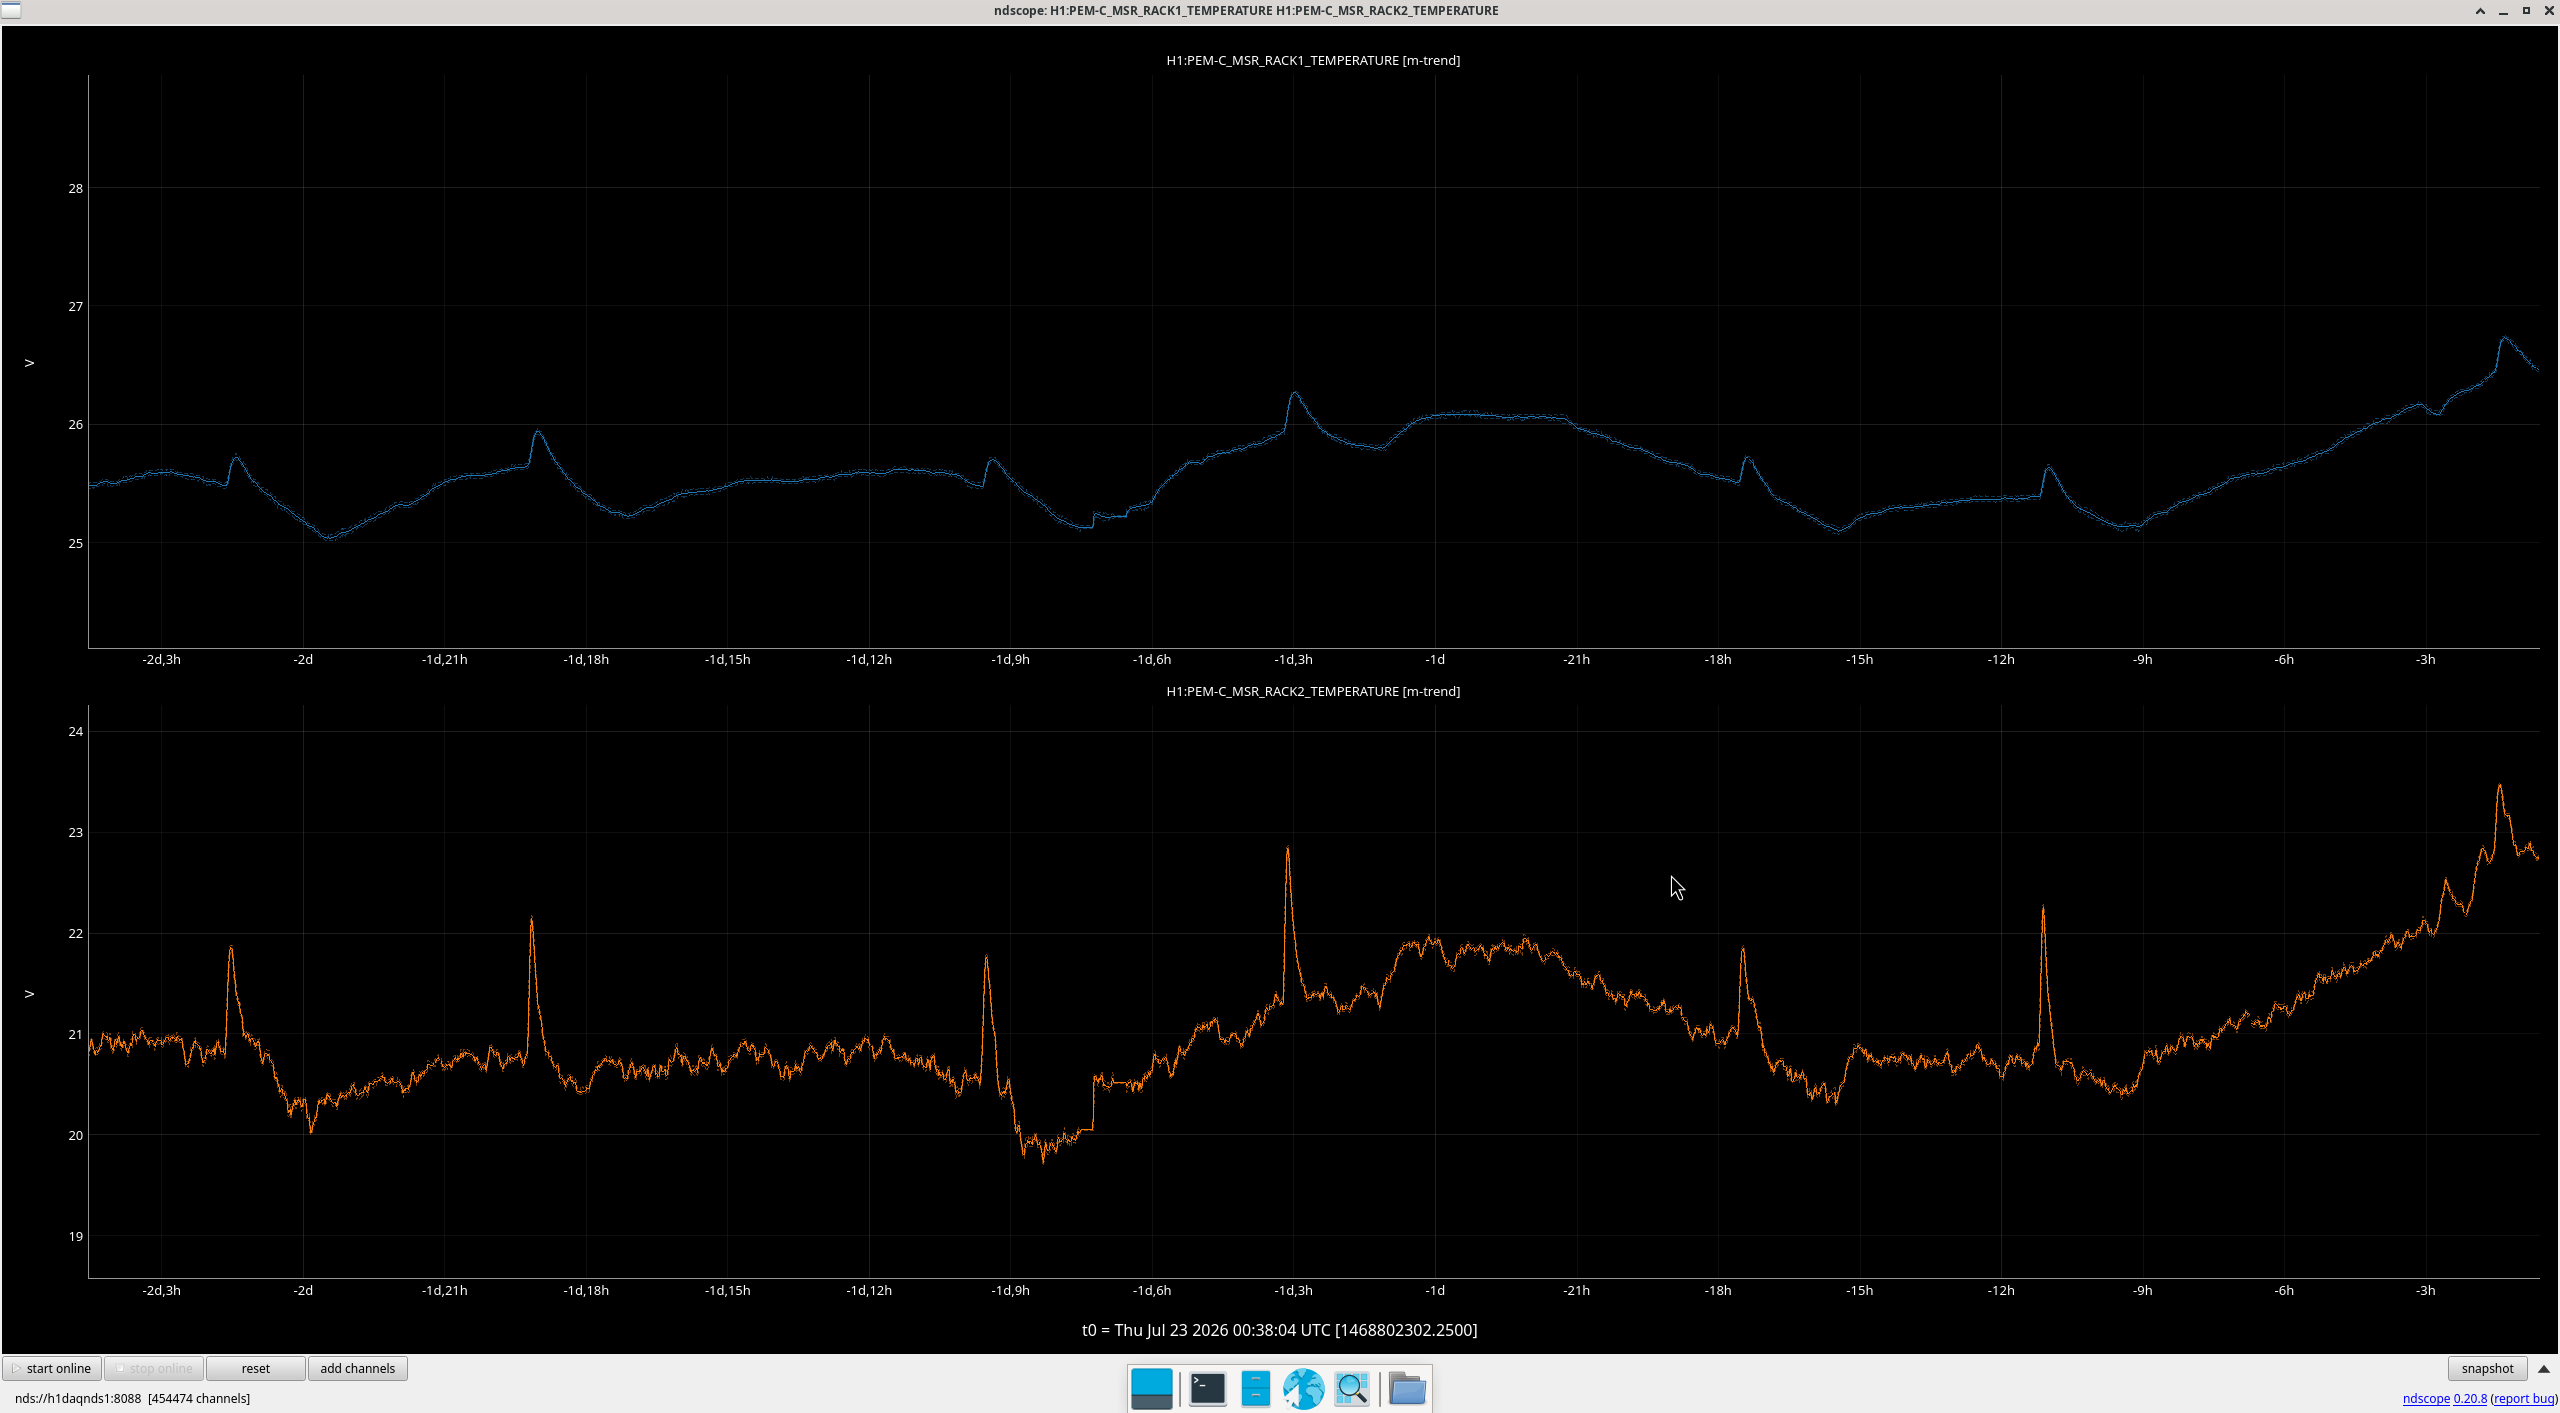Click the t0 timestamp label
2560x1413 pixels.
coord(1280,1330)
